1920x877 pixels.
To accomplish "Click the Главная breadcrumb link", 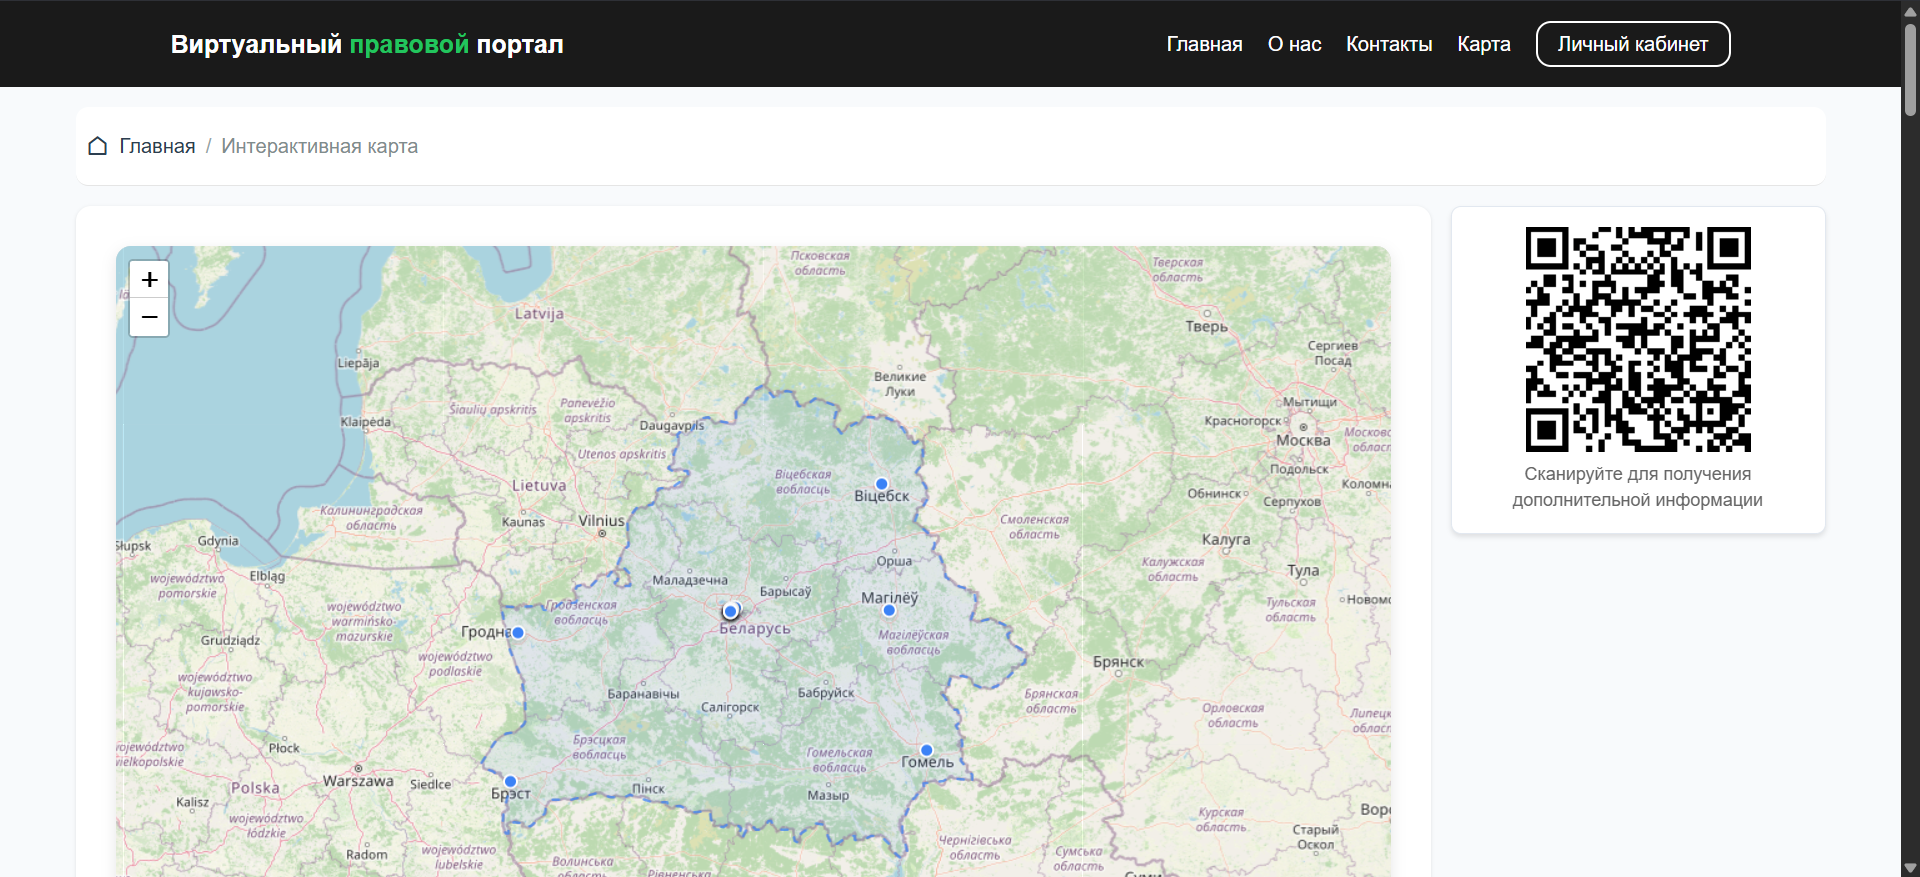I will (x=157, y=146).
